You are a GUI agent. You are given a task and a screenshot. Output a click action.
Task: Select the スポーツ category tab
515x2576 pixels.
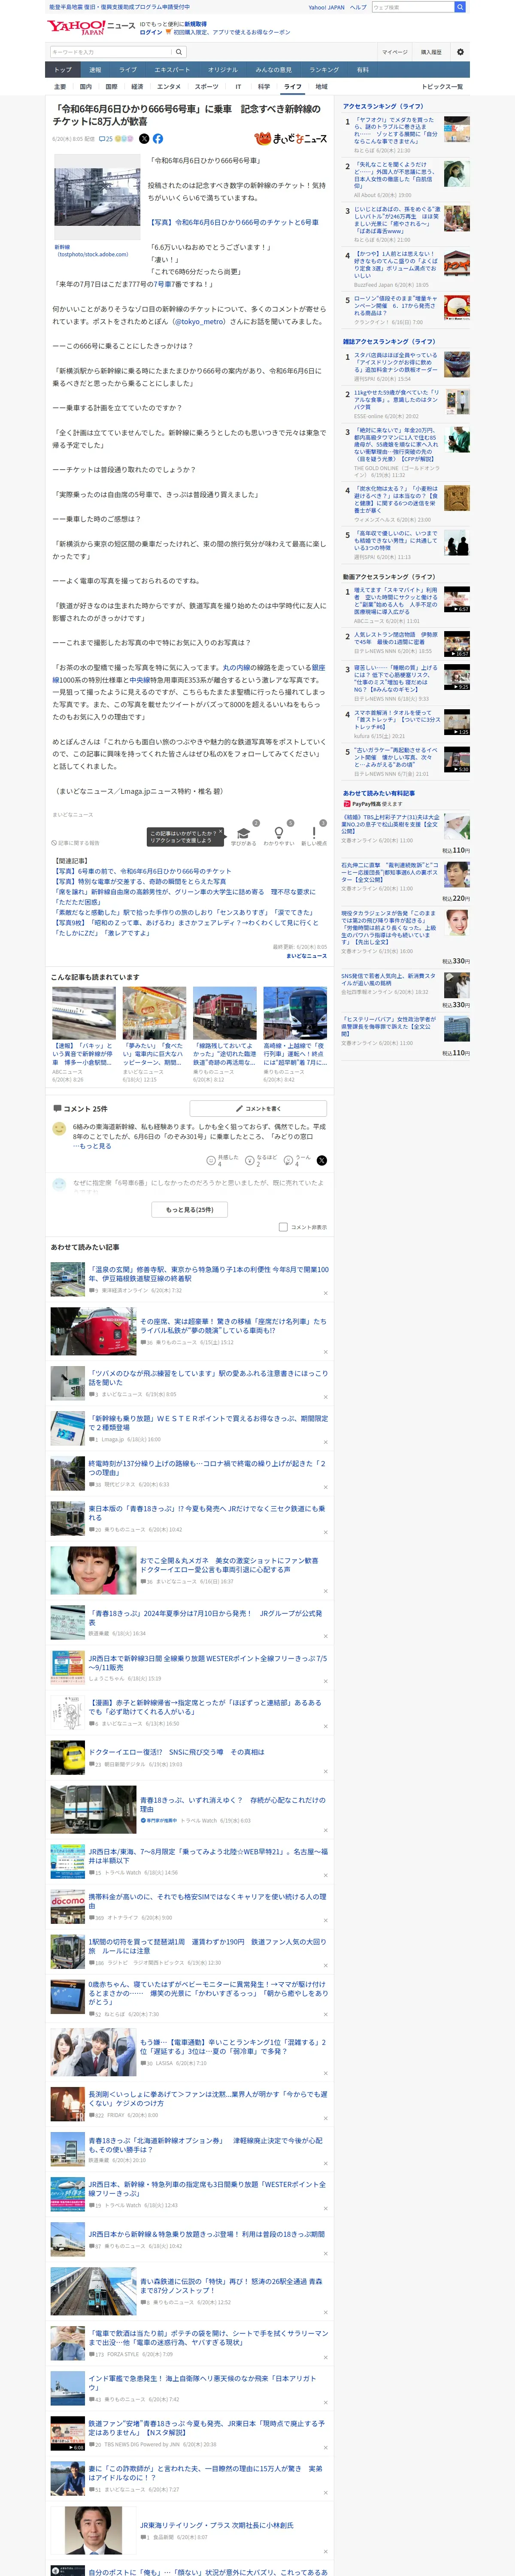(206, 87)
